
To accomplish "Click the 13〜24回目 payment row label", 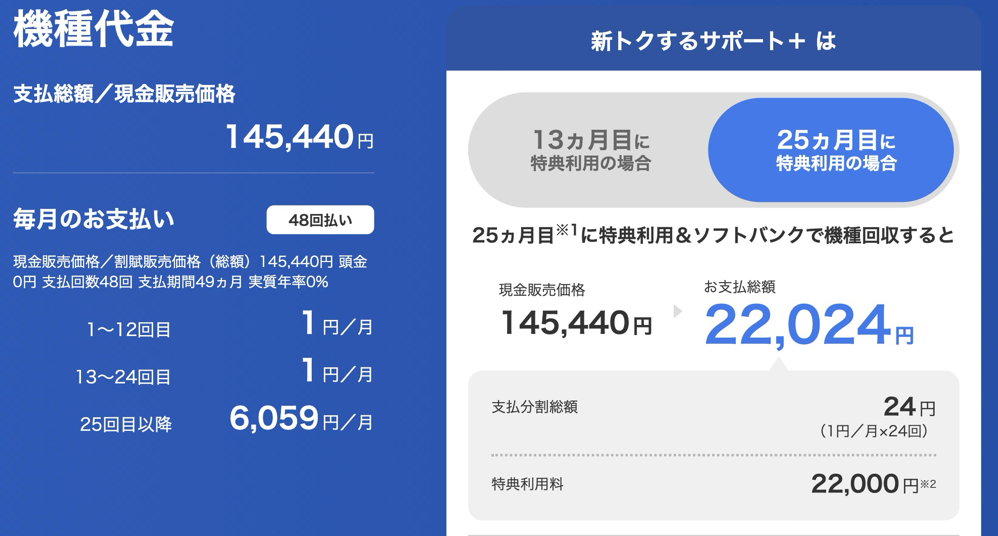I will tap(123, 377).
